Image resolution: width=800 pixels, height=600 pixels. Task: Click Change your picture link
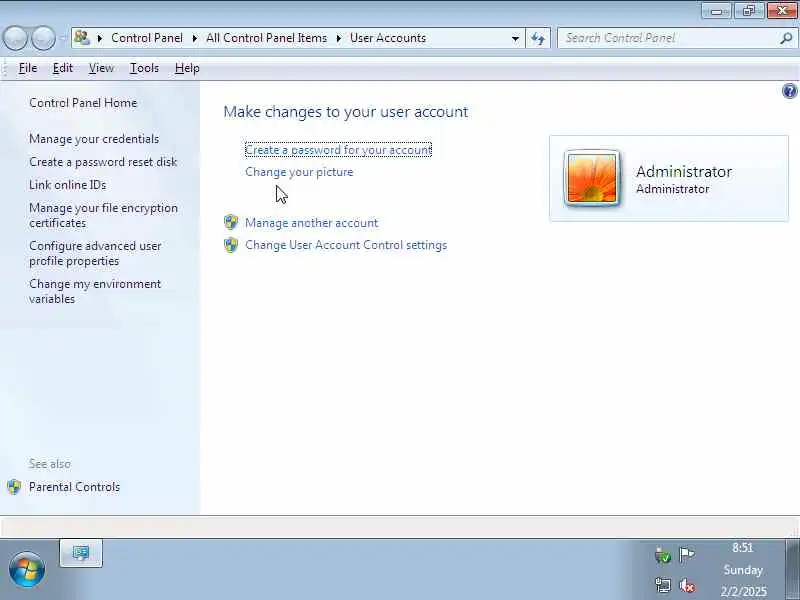point(299,172)
